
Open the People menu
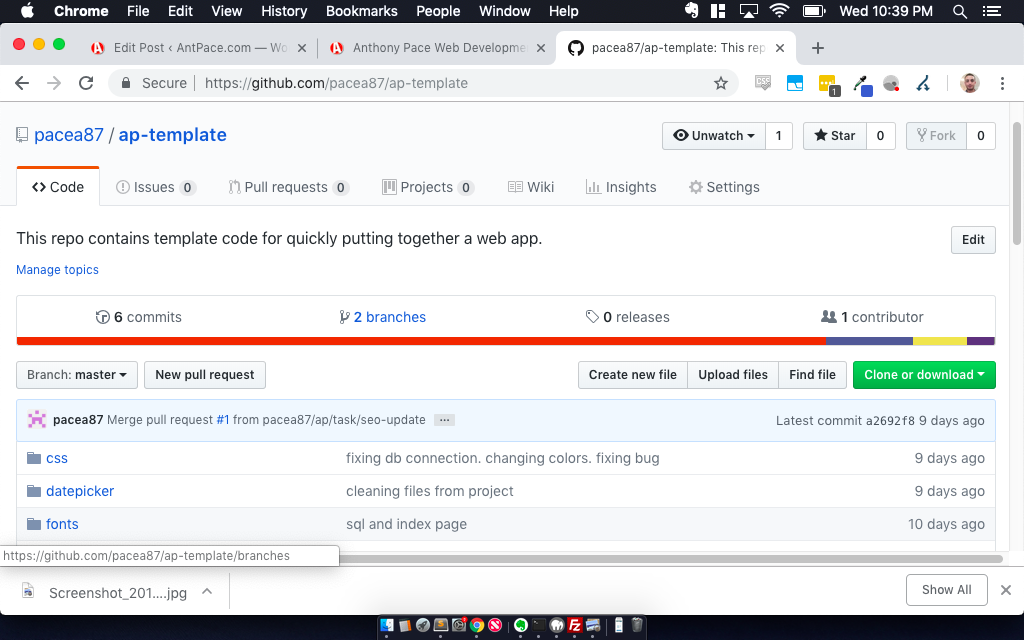(438, 11)
